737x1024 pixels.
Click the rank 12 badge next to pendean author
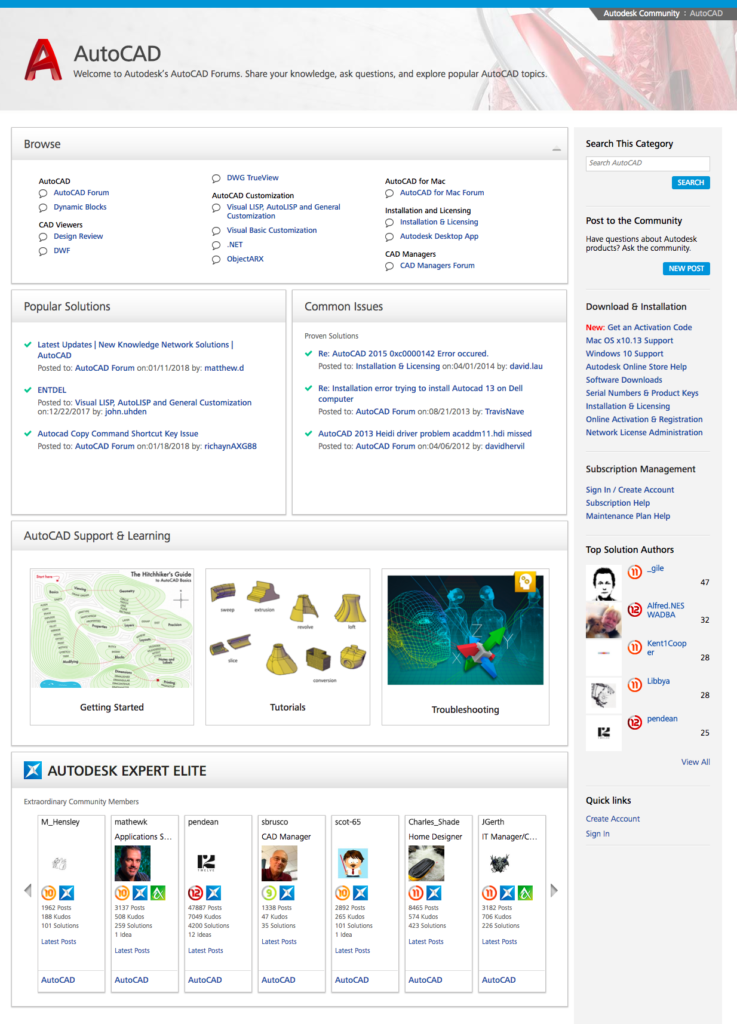click(x=633, y=722)
